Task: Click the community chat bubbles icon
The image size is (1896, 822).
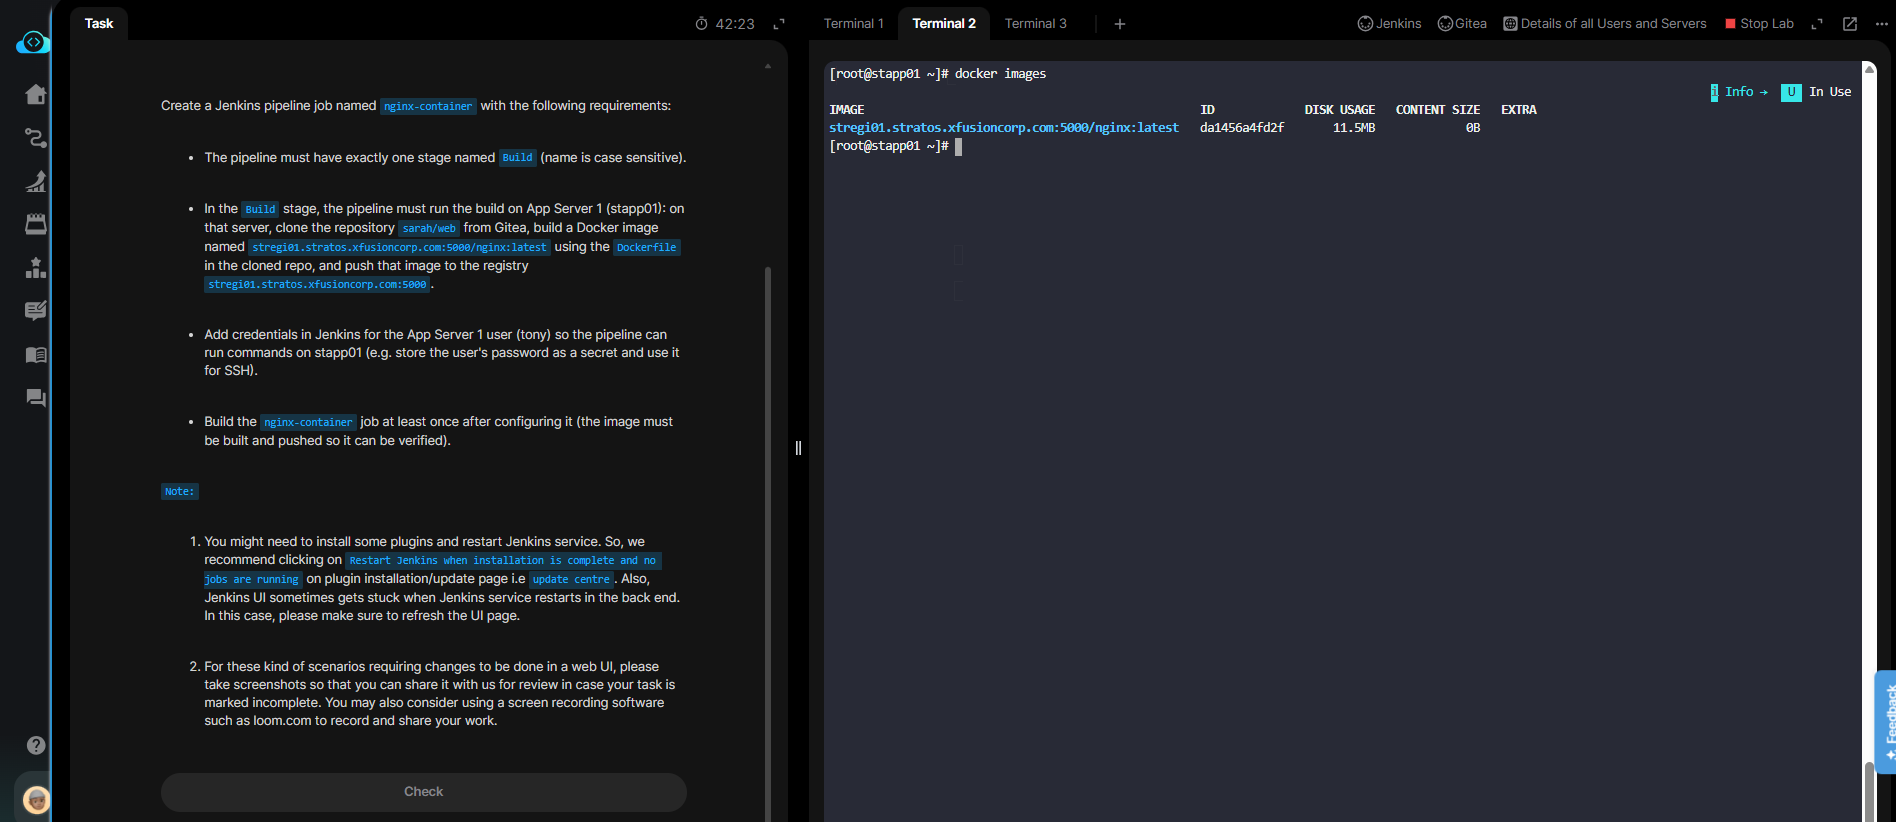Action: [36, 398]
